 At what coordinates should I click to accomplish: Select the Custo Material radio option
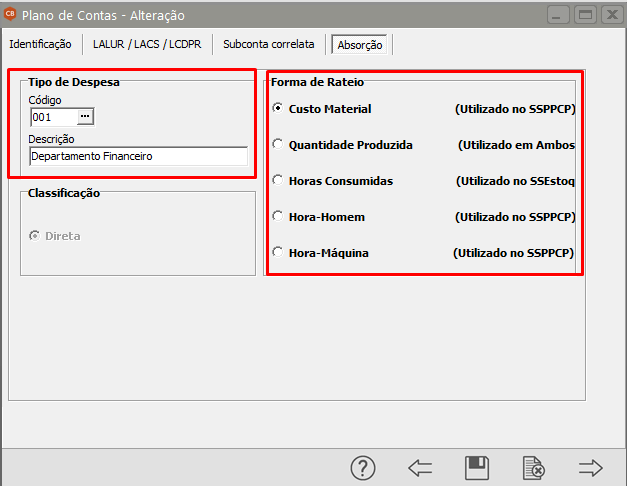pos(278,108)
